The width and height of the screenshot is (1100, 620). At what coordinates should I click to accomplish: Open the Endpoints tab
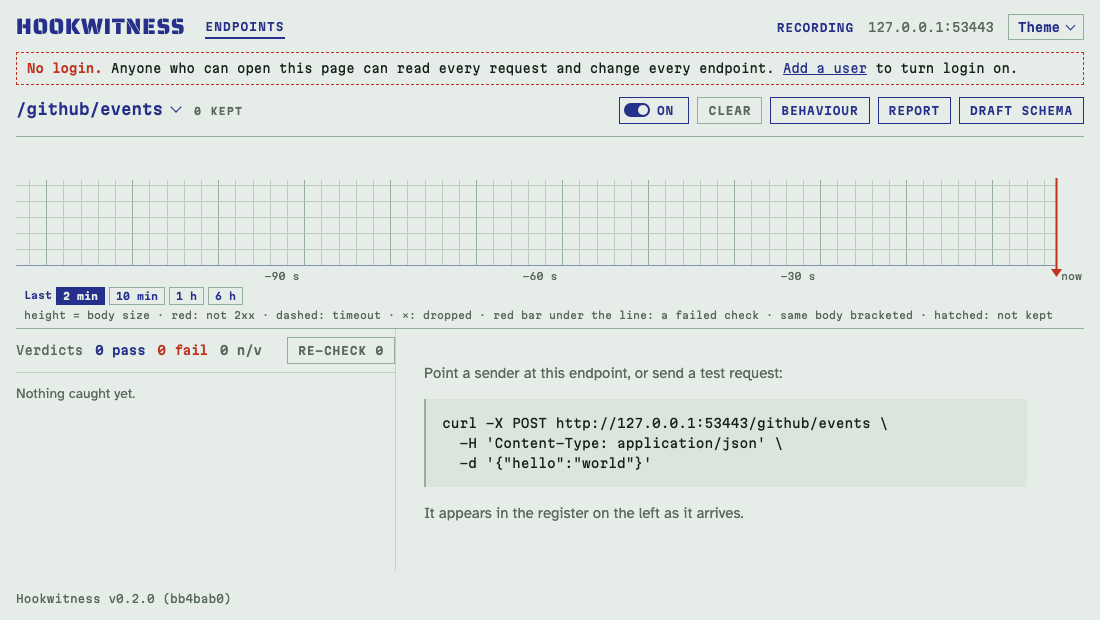coord(245,27)
